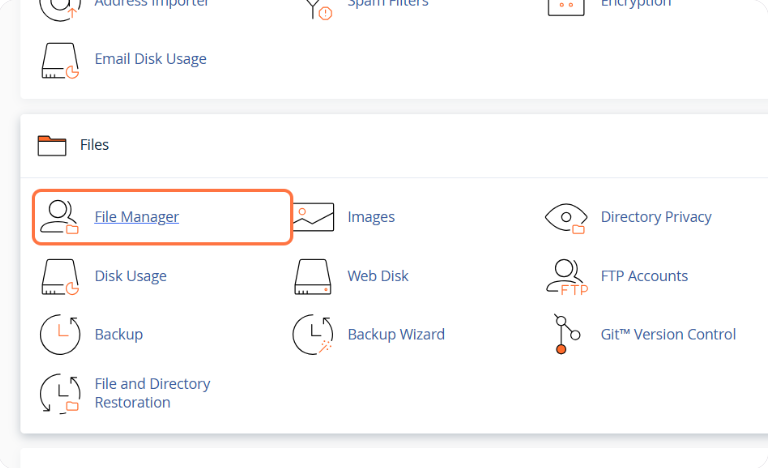Click the File Manager icon
This screenshot has height=468, width=768.
58,217
